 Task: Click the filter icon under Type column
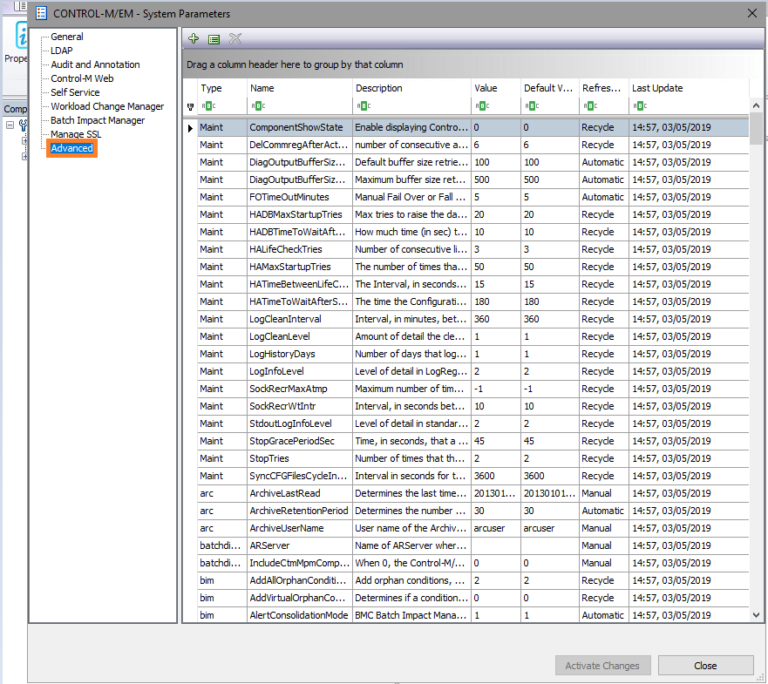click(208, 106)
